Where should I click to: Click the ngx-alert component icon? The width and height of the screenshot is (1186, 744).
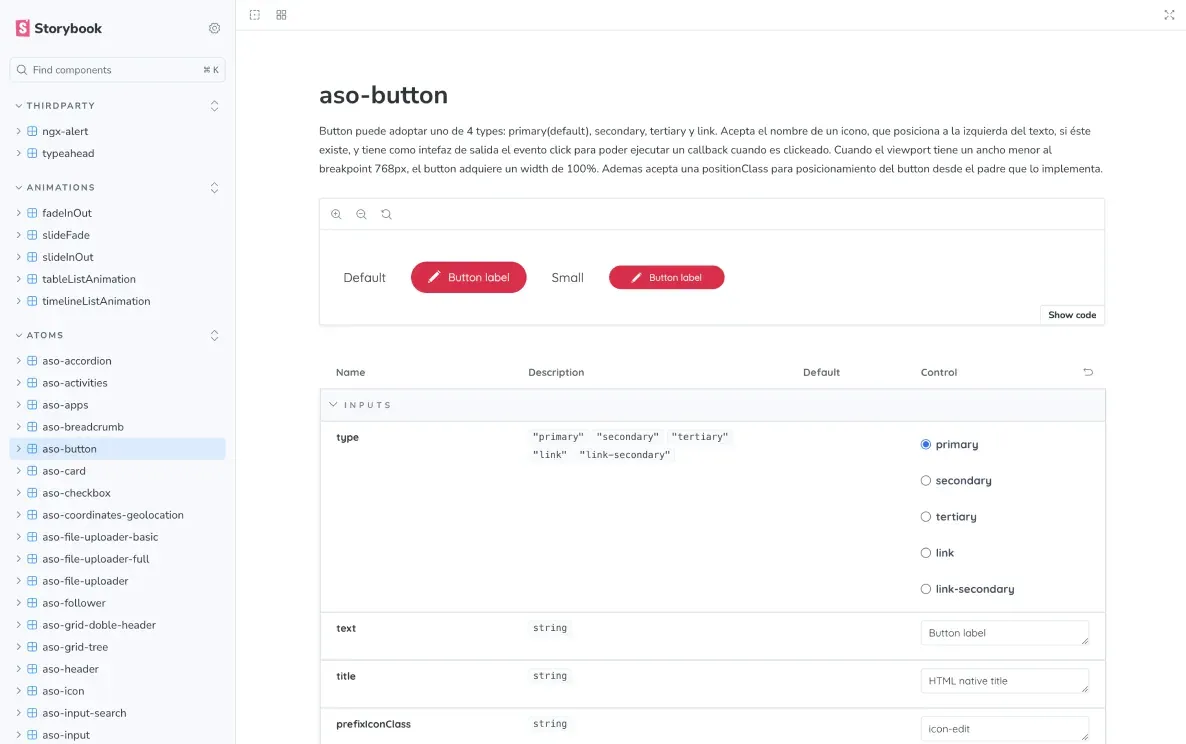[x=33, y=131]
